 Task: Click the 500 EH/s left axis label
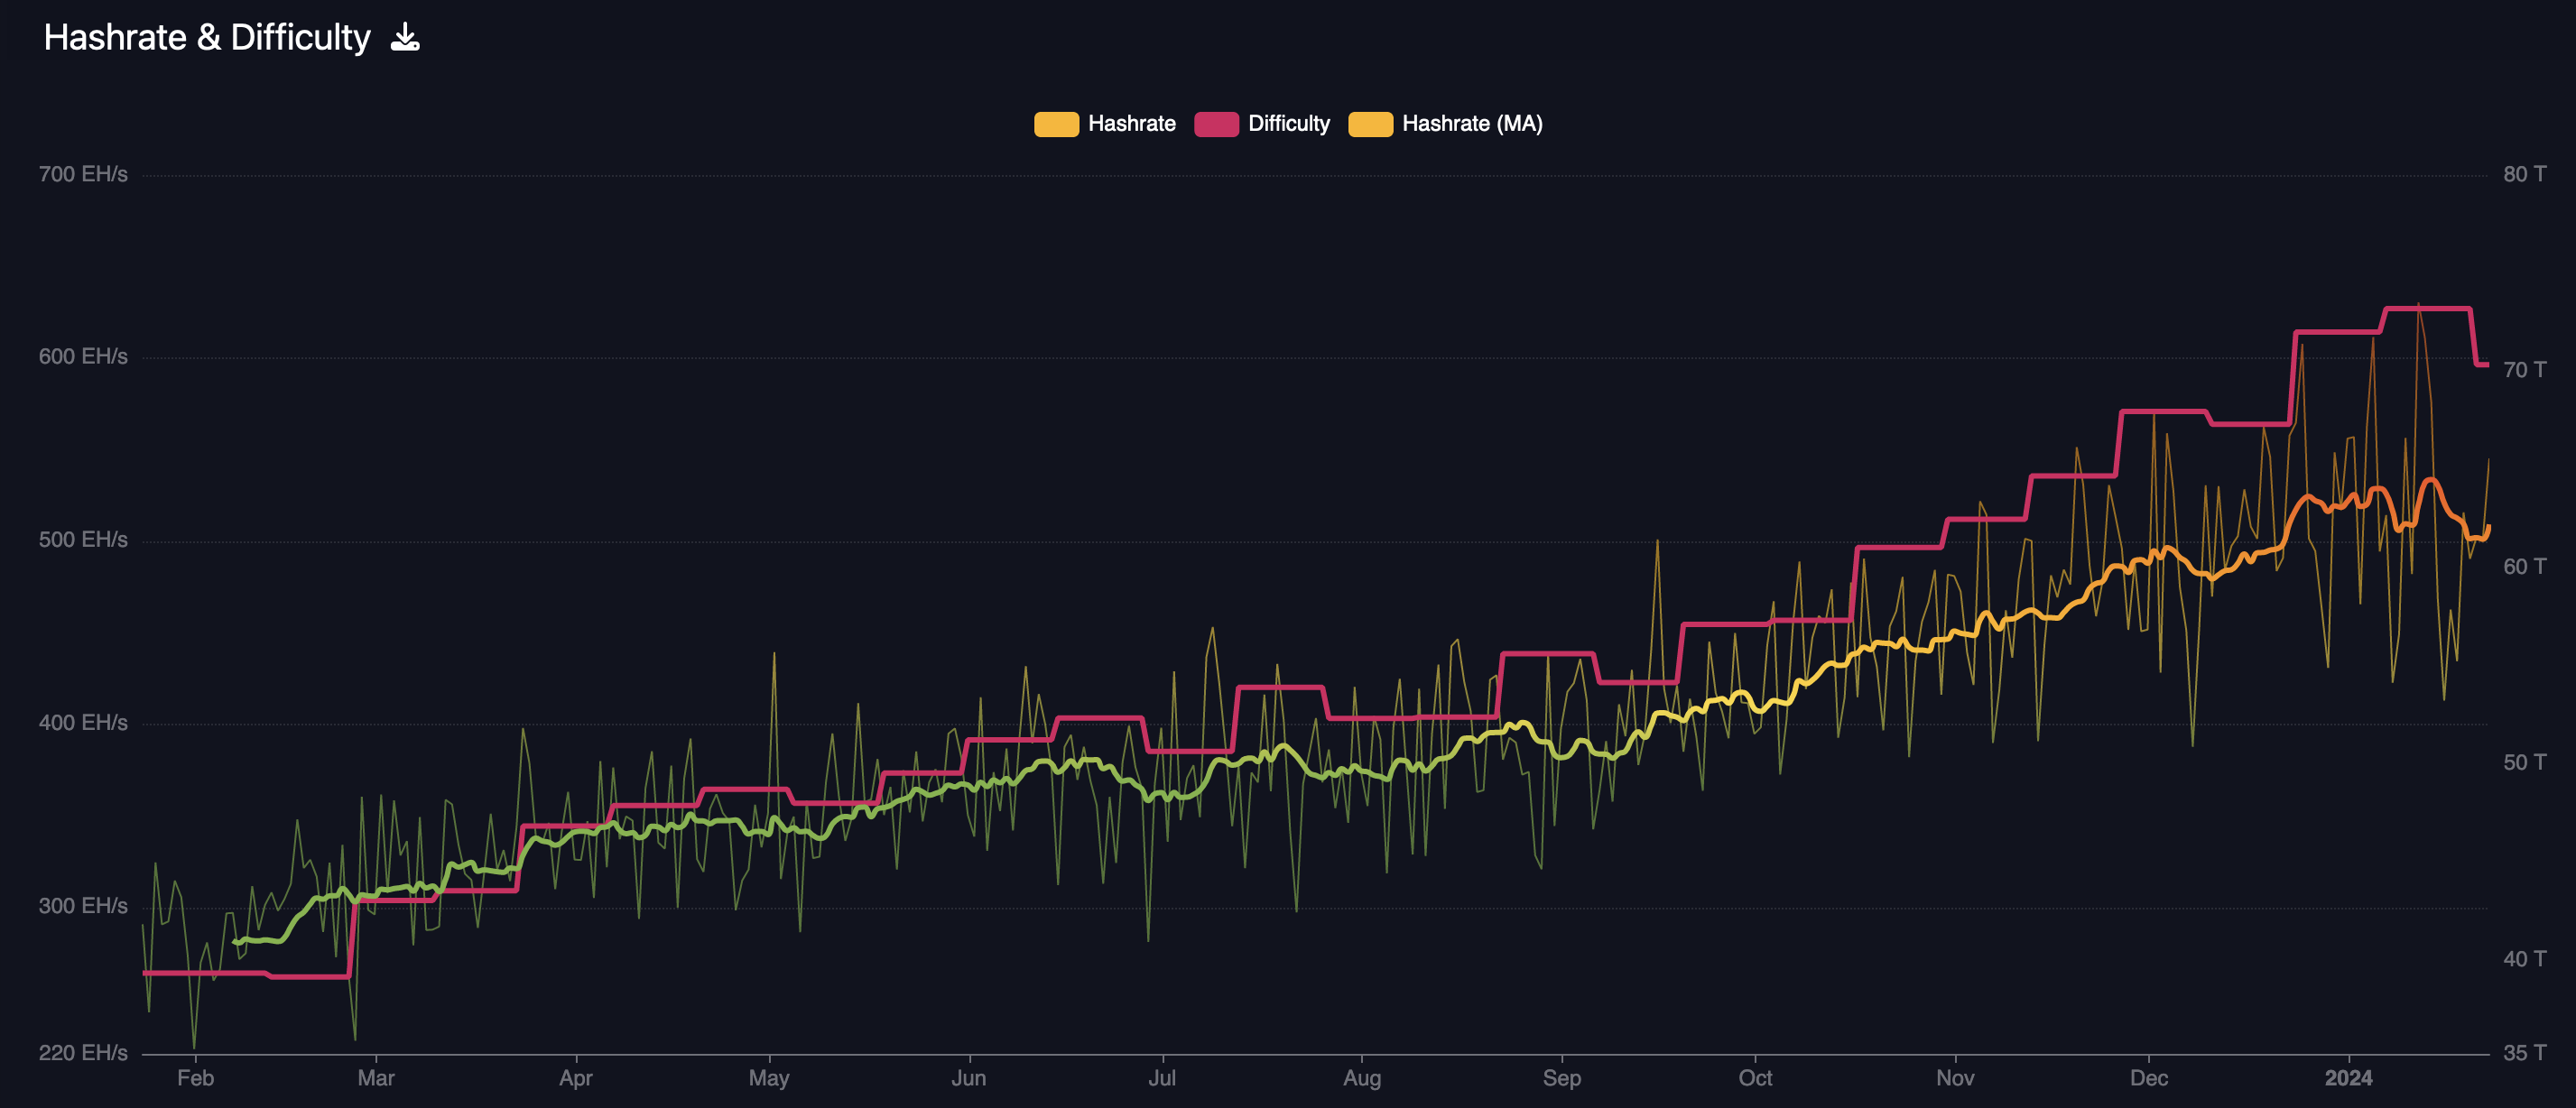tap(83, 540)
